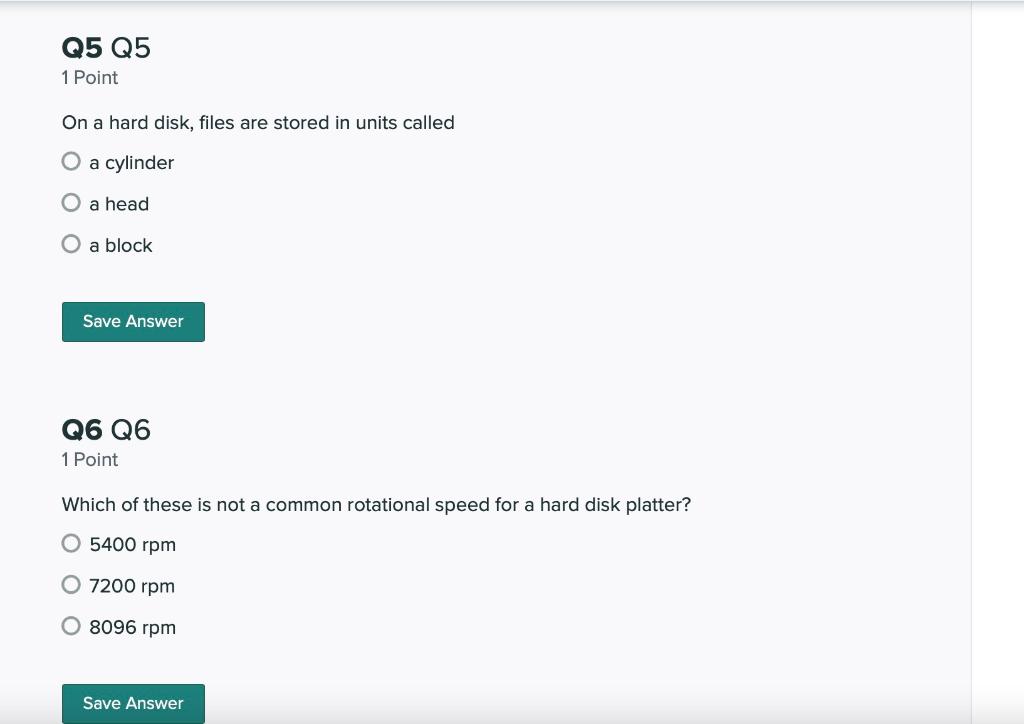
Task: Click the rotational speed question text
Action: tap(376, 505)
